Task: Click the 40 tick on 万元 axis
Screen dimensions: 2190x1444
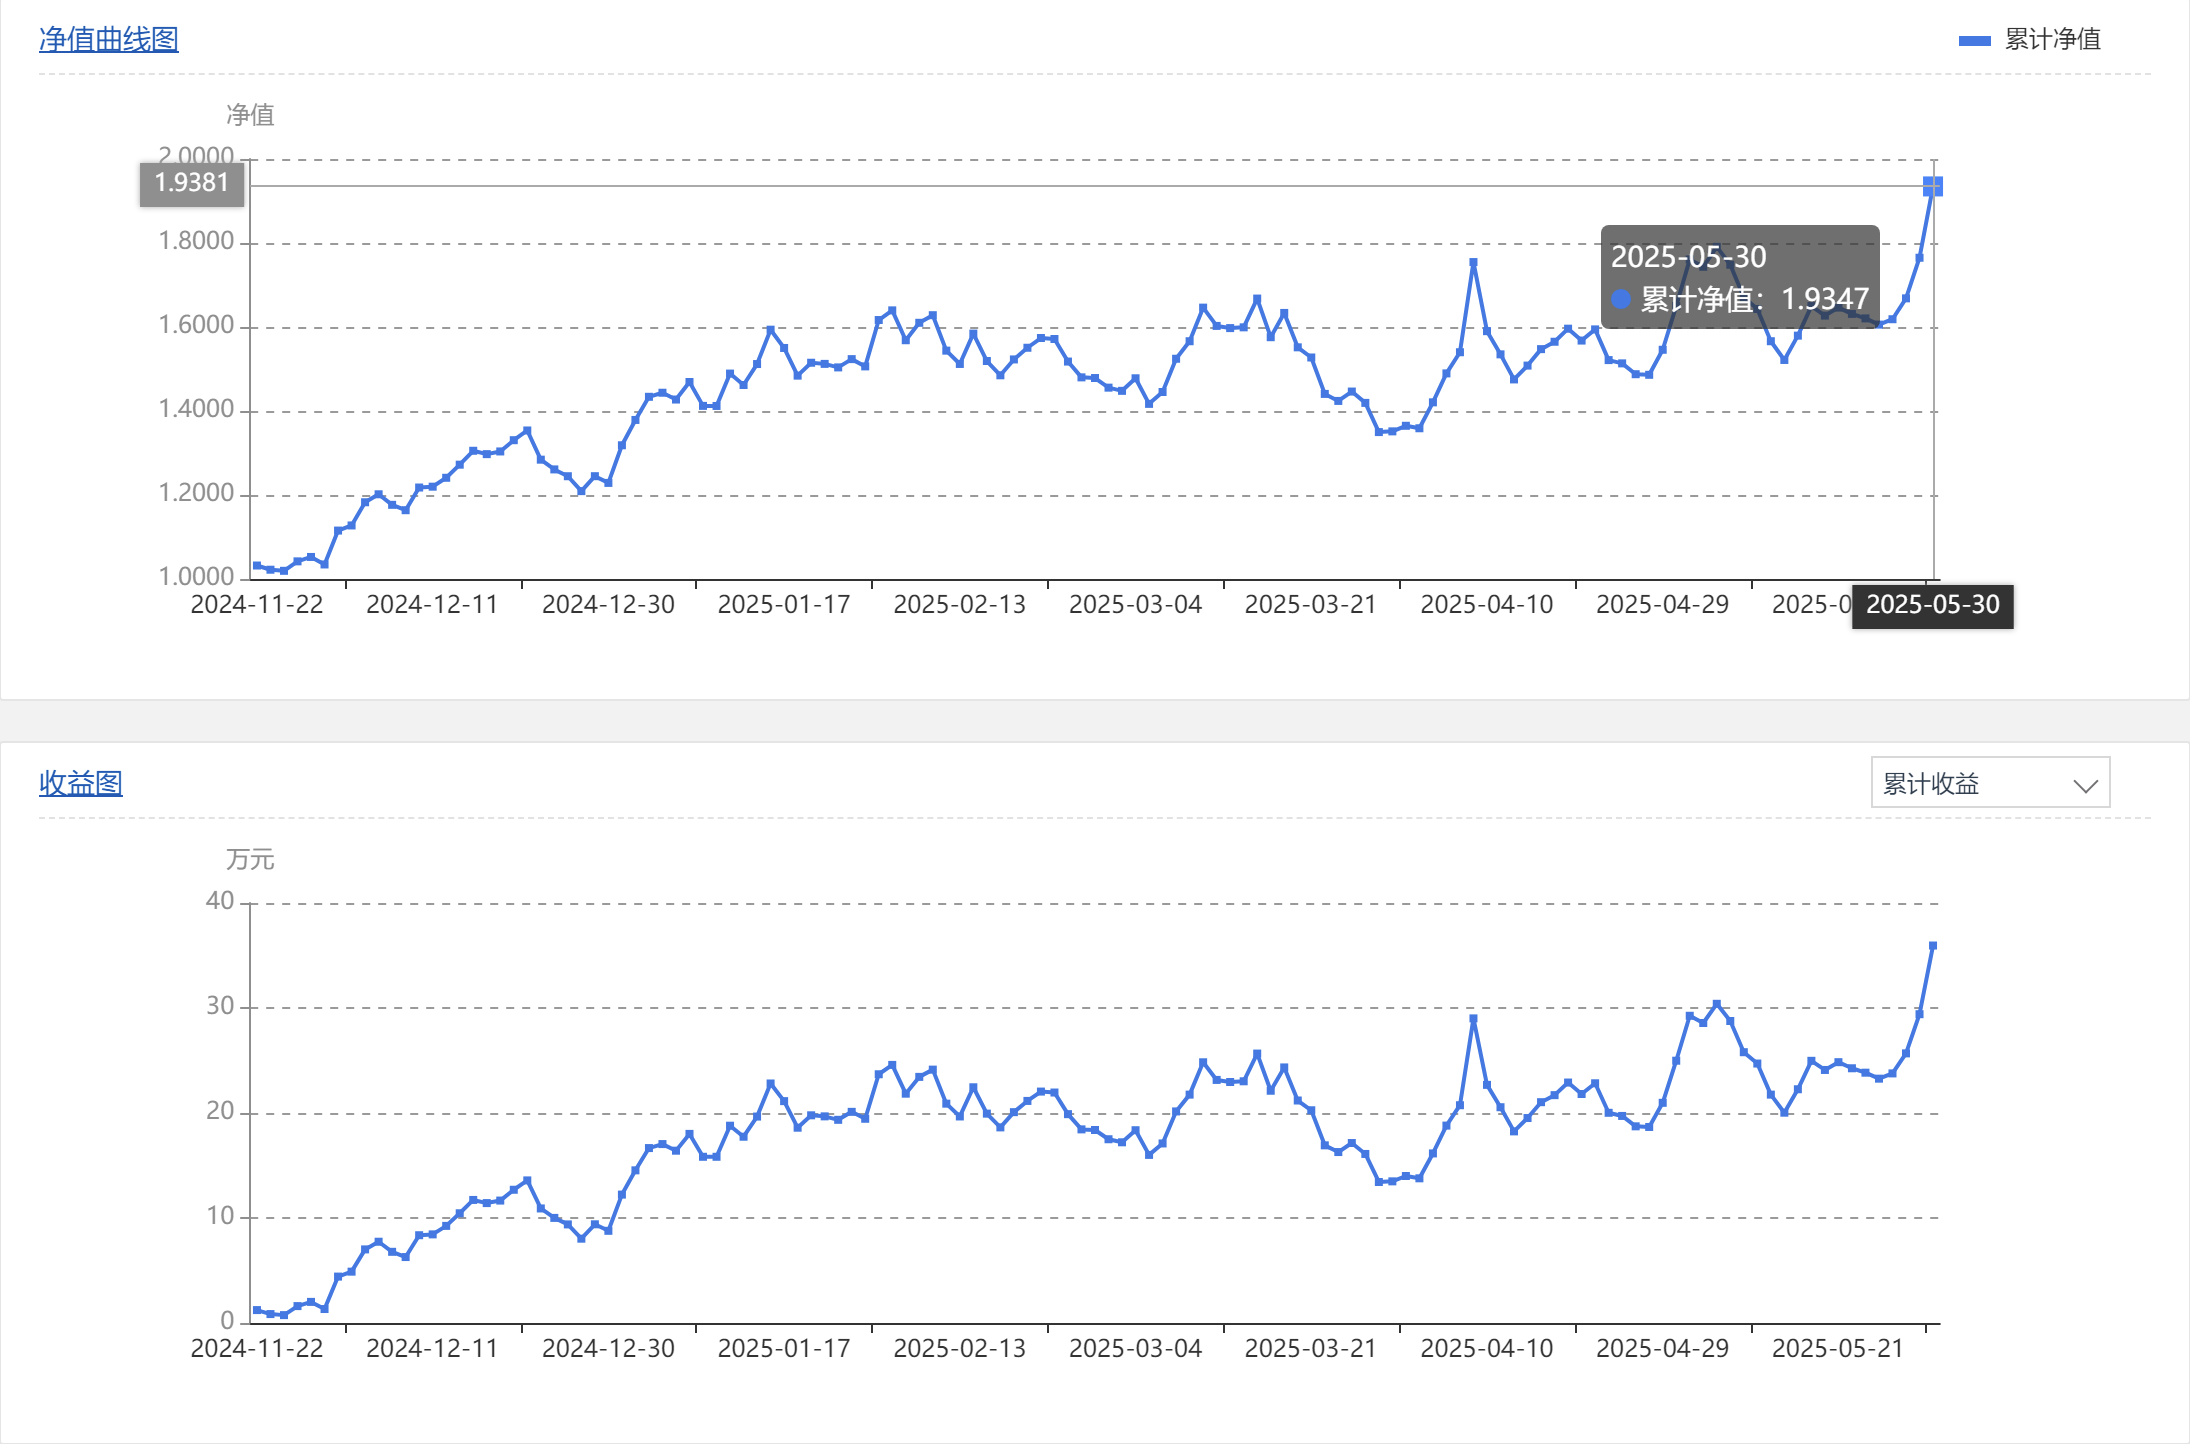Action: (x=219, y=901)
